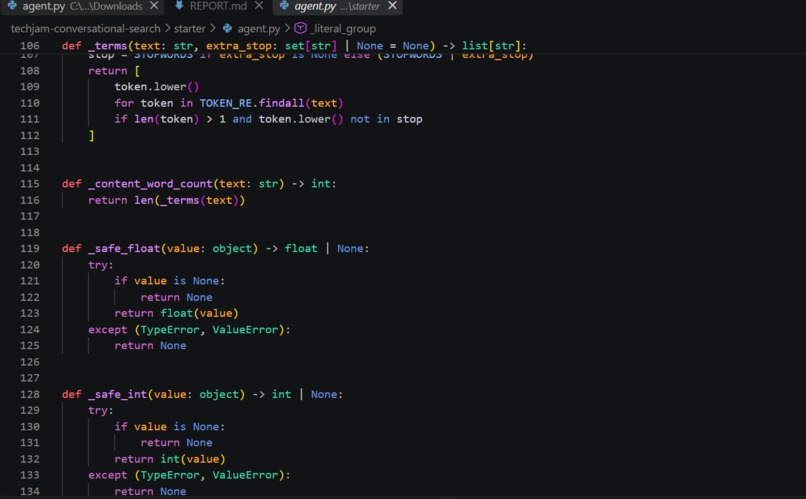Click 'try:' on line 120
The image size is (806, 499).
click(x=101, y=265)
